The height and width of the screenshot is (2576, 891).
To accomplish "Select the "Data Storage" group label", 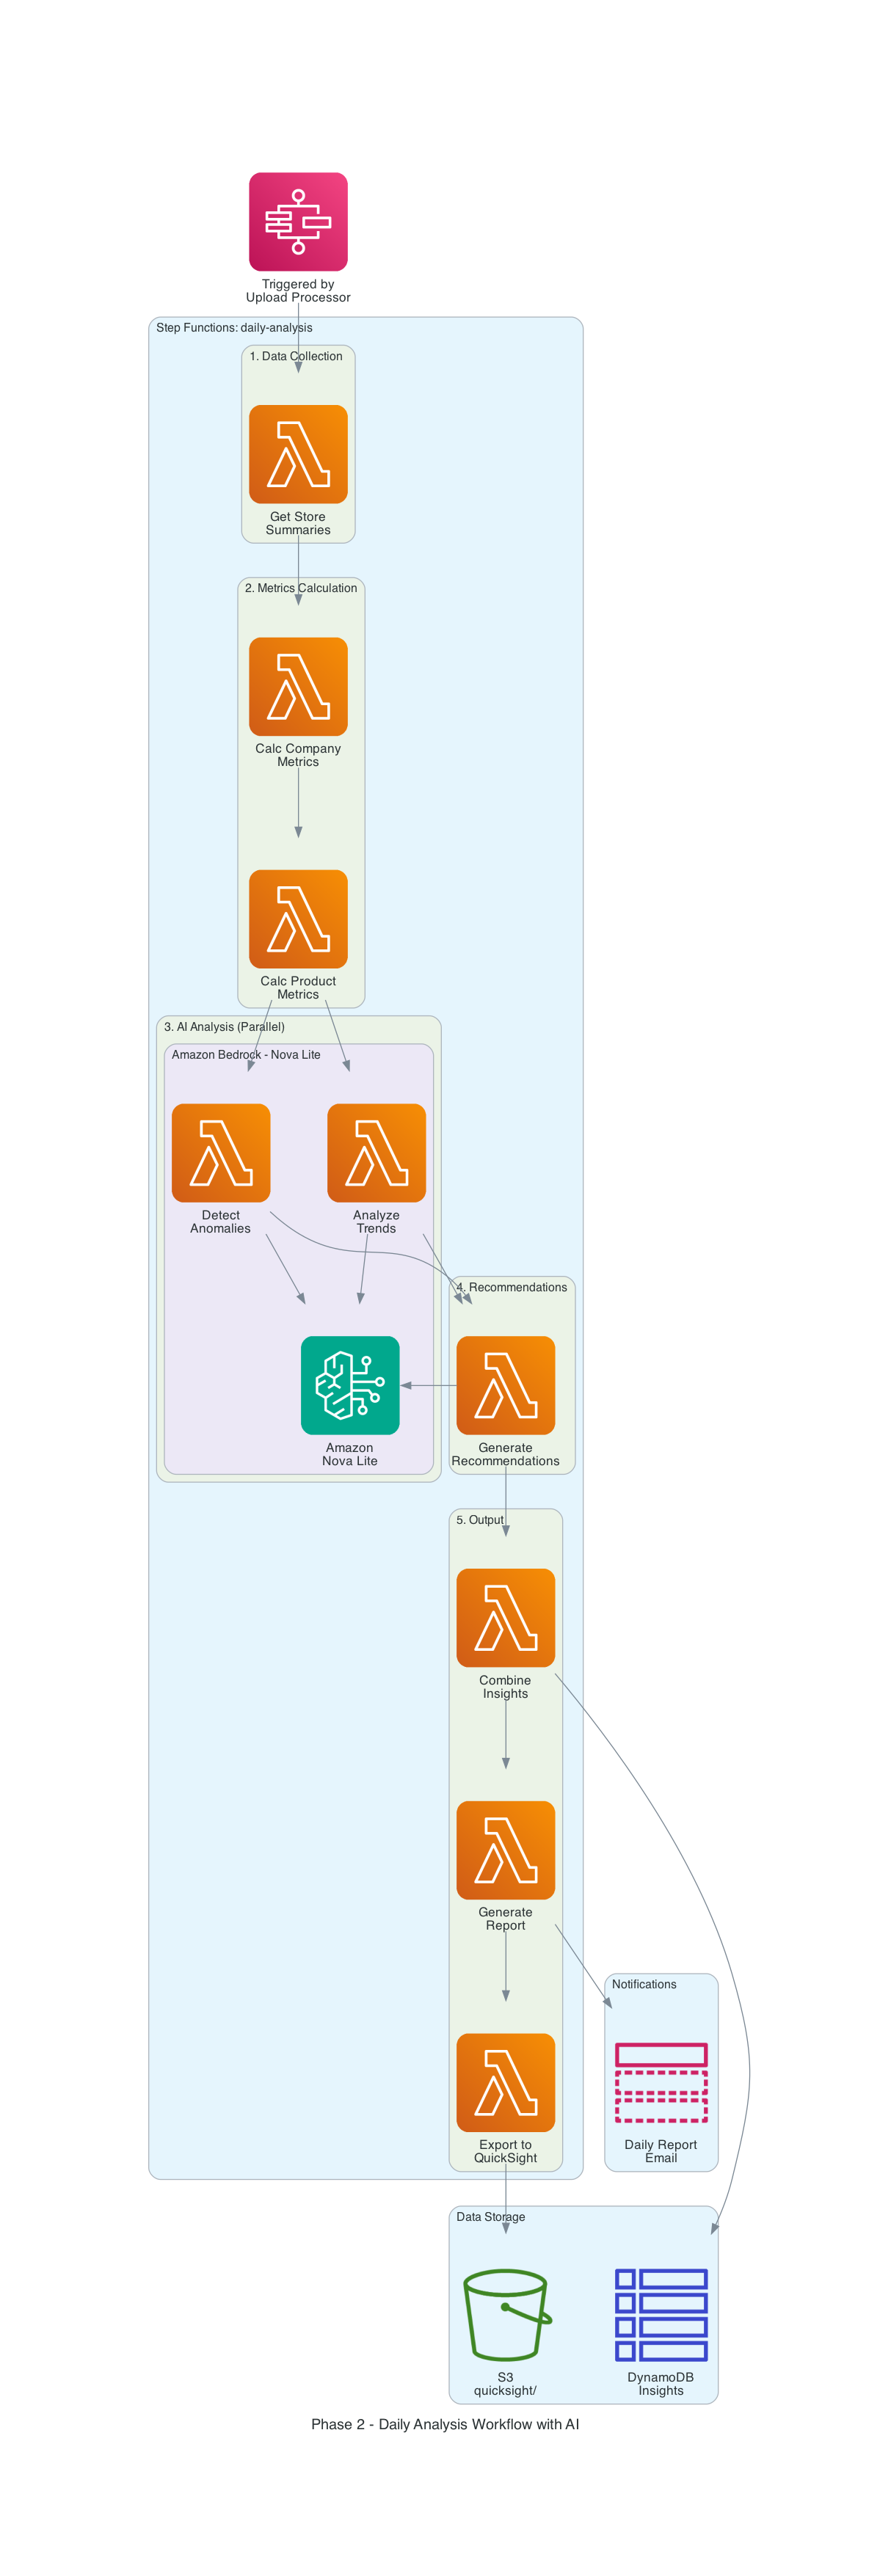I will pos(490,2217).
